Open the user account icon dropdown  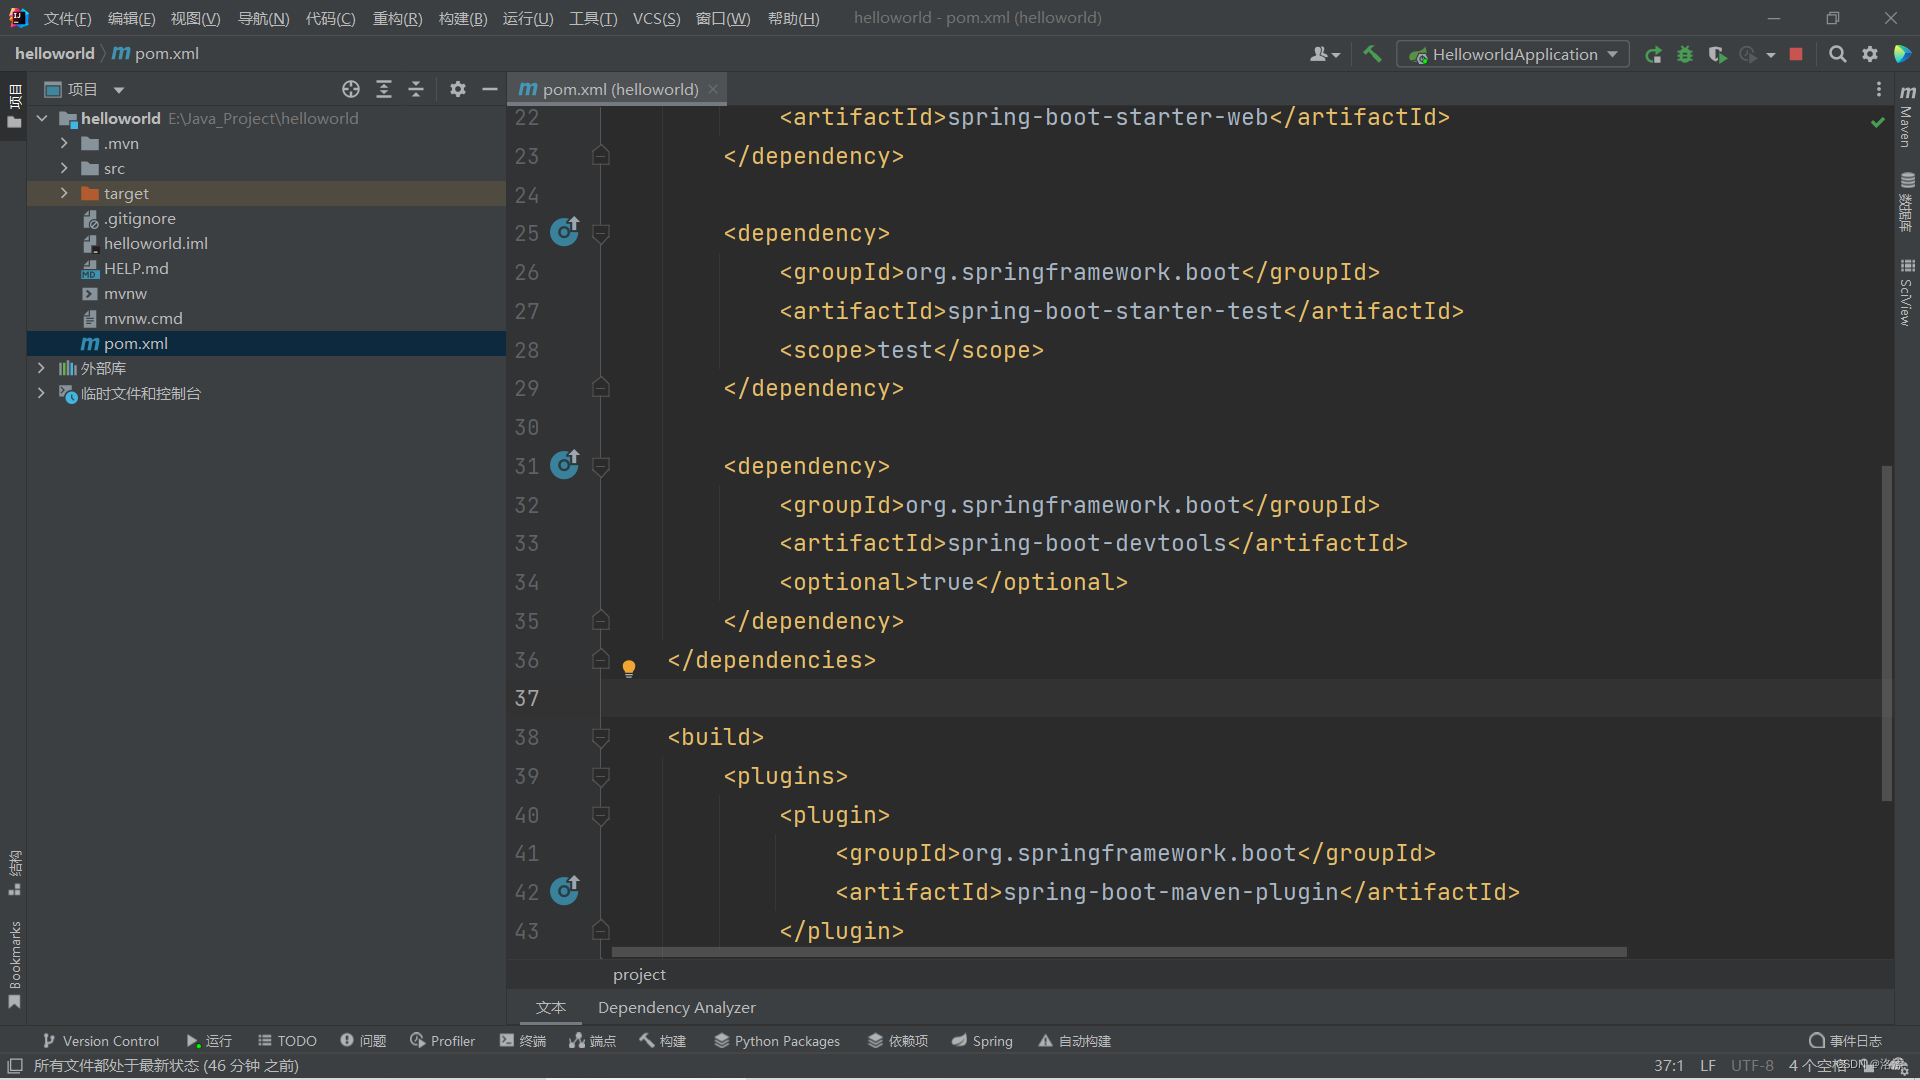coord(1324,54)
